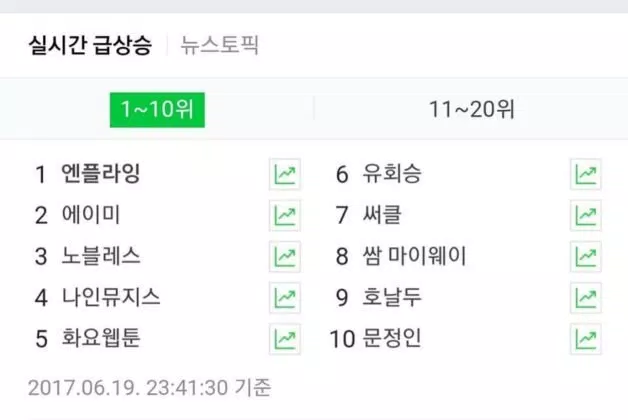Open trend chart icon for 화요웹툰
The image size is (628, 420).
click(285, 339)
